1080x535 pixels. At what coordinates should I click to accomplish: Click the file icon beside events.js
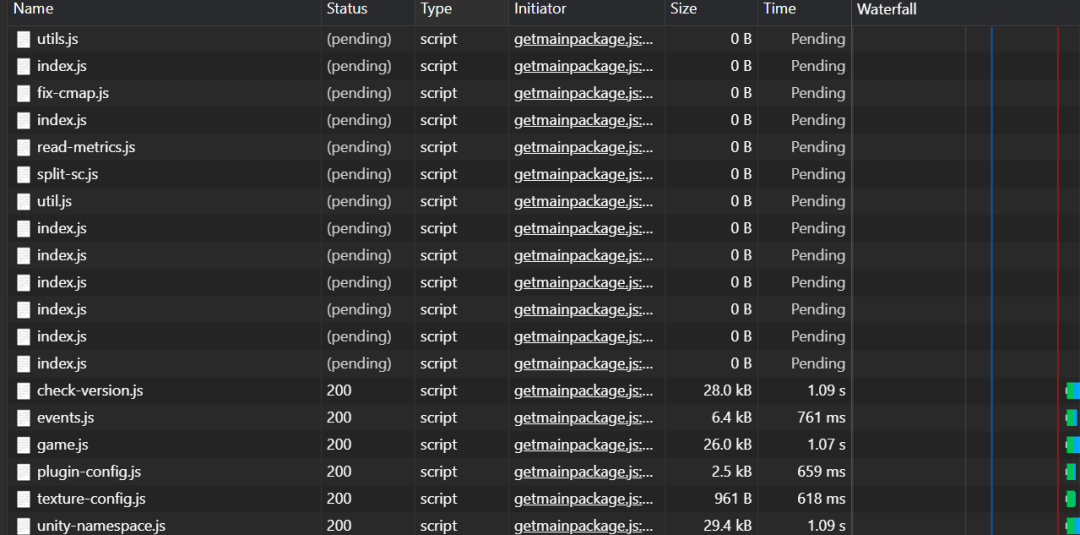24,417
